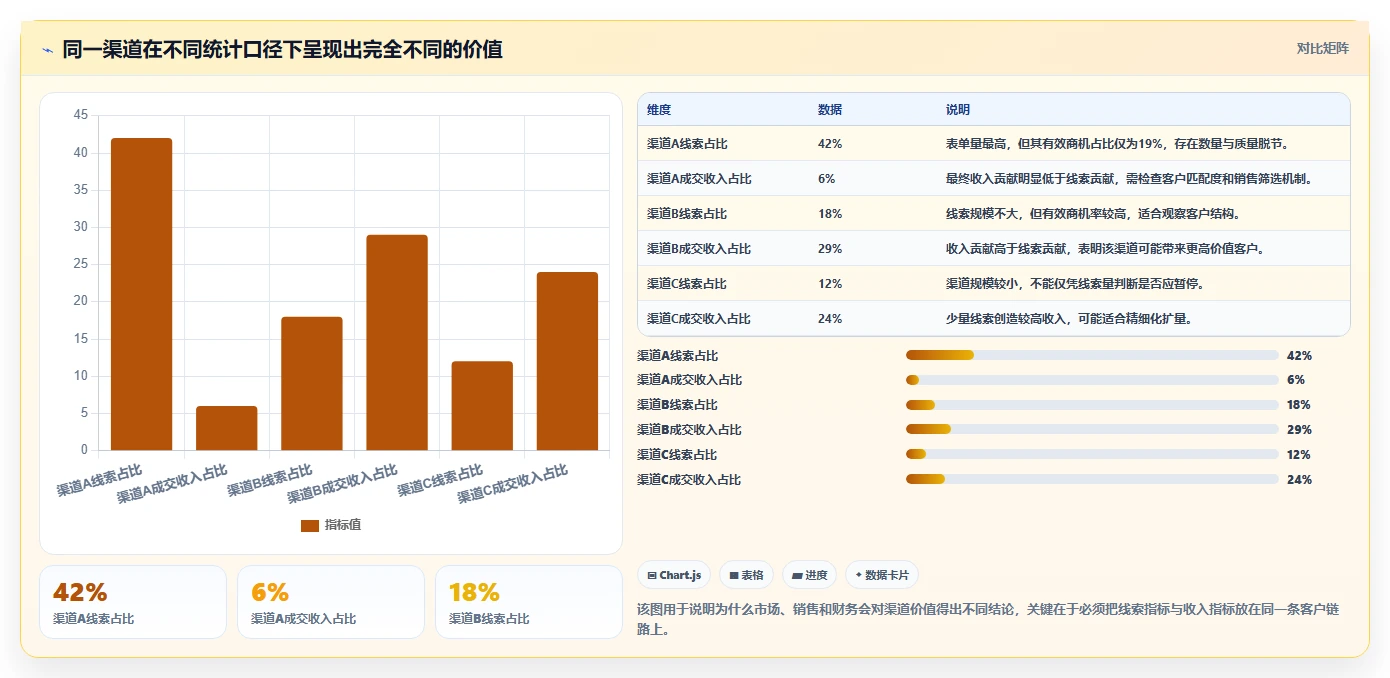
Task: Click the y-axis tick label 25
Action: [x=81, y=264]
